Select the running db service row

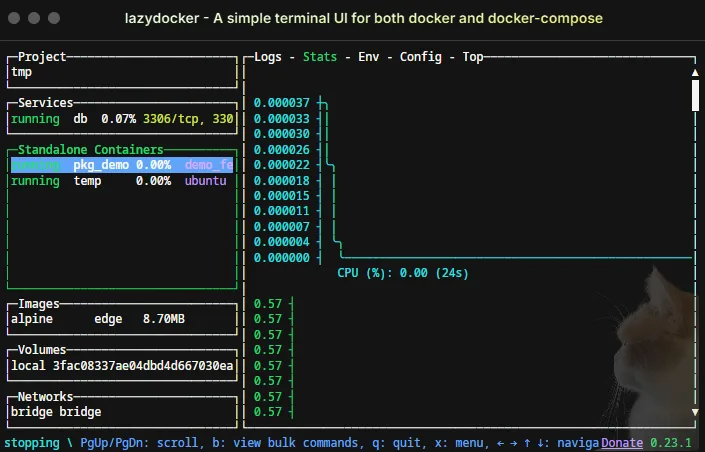click(122, 119)
